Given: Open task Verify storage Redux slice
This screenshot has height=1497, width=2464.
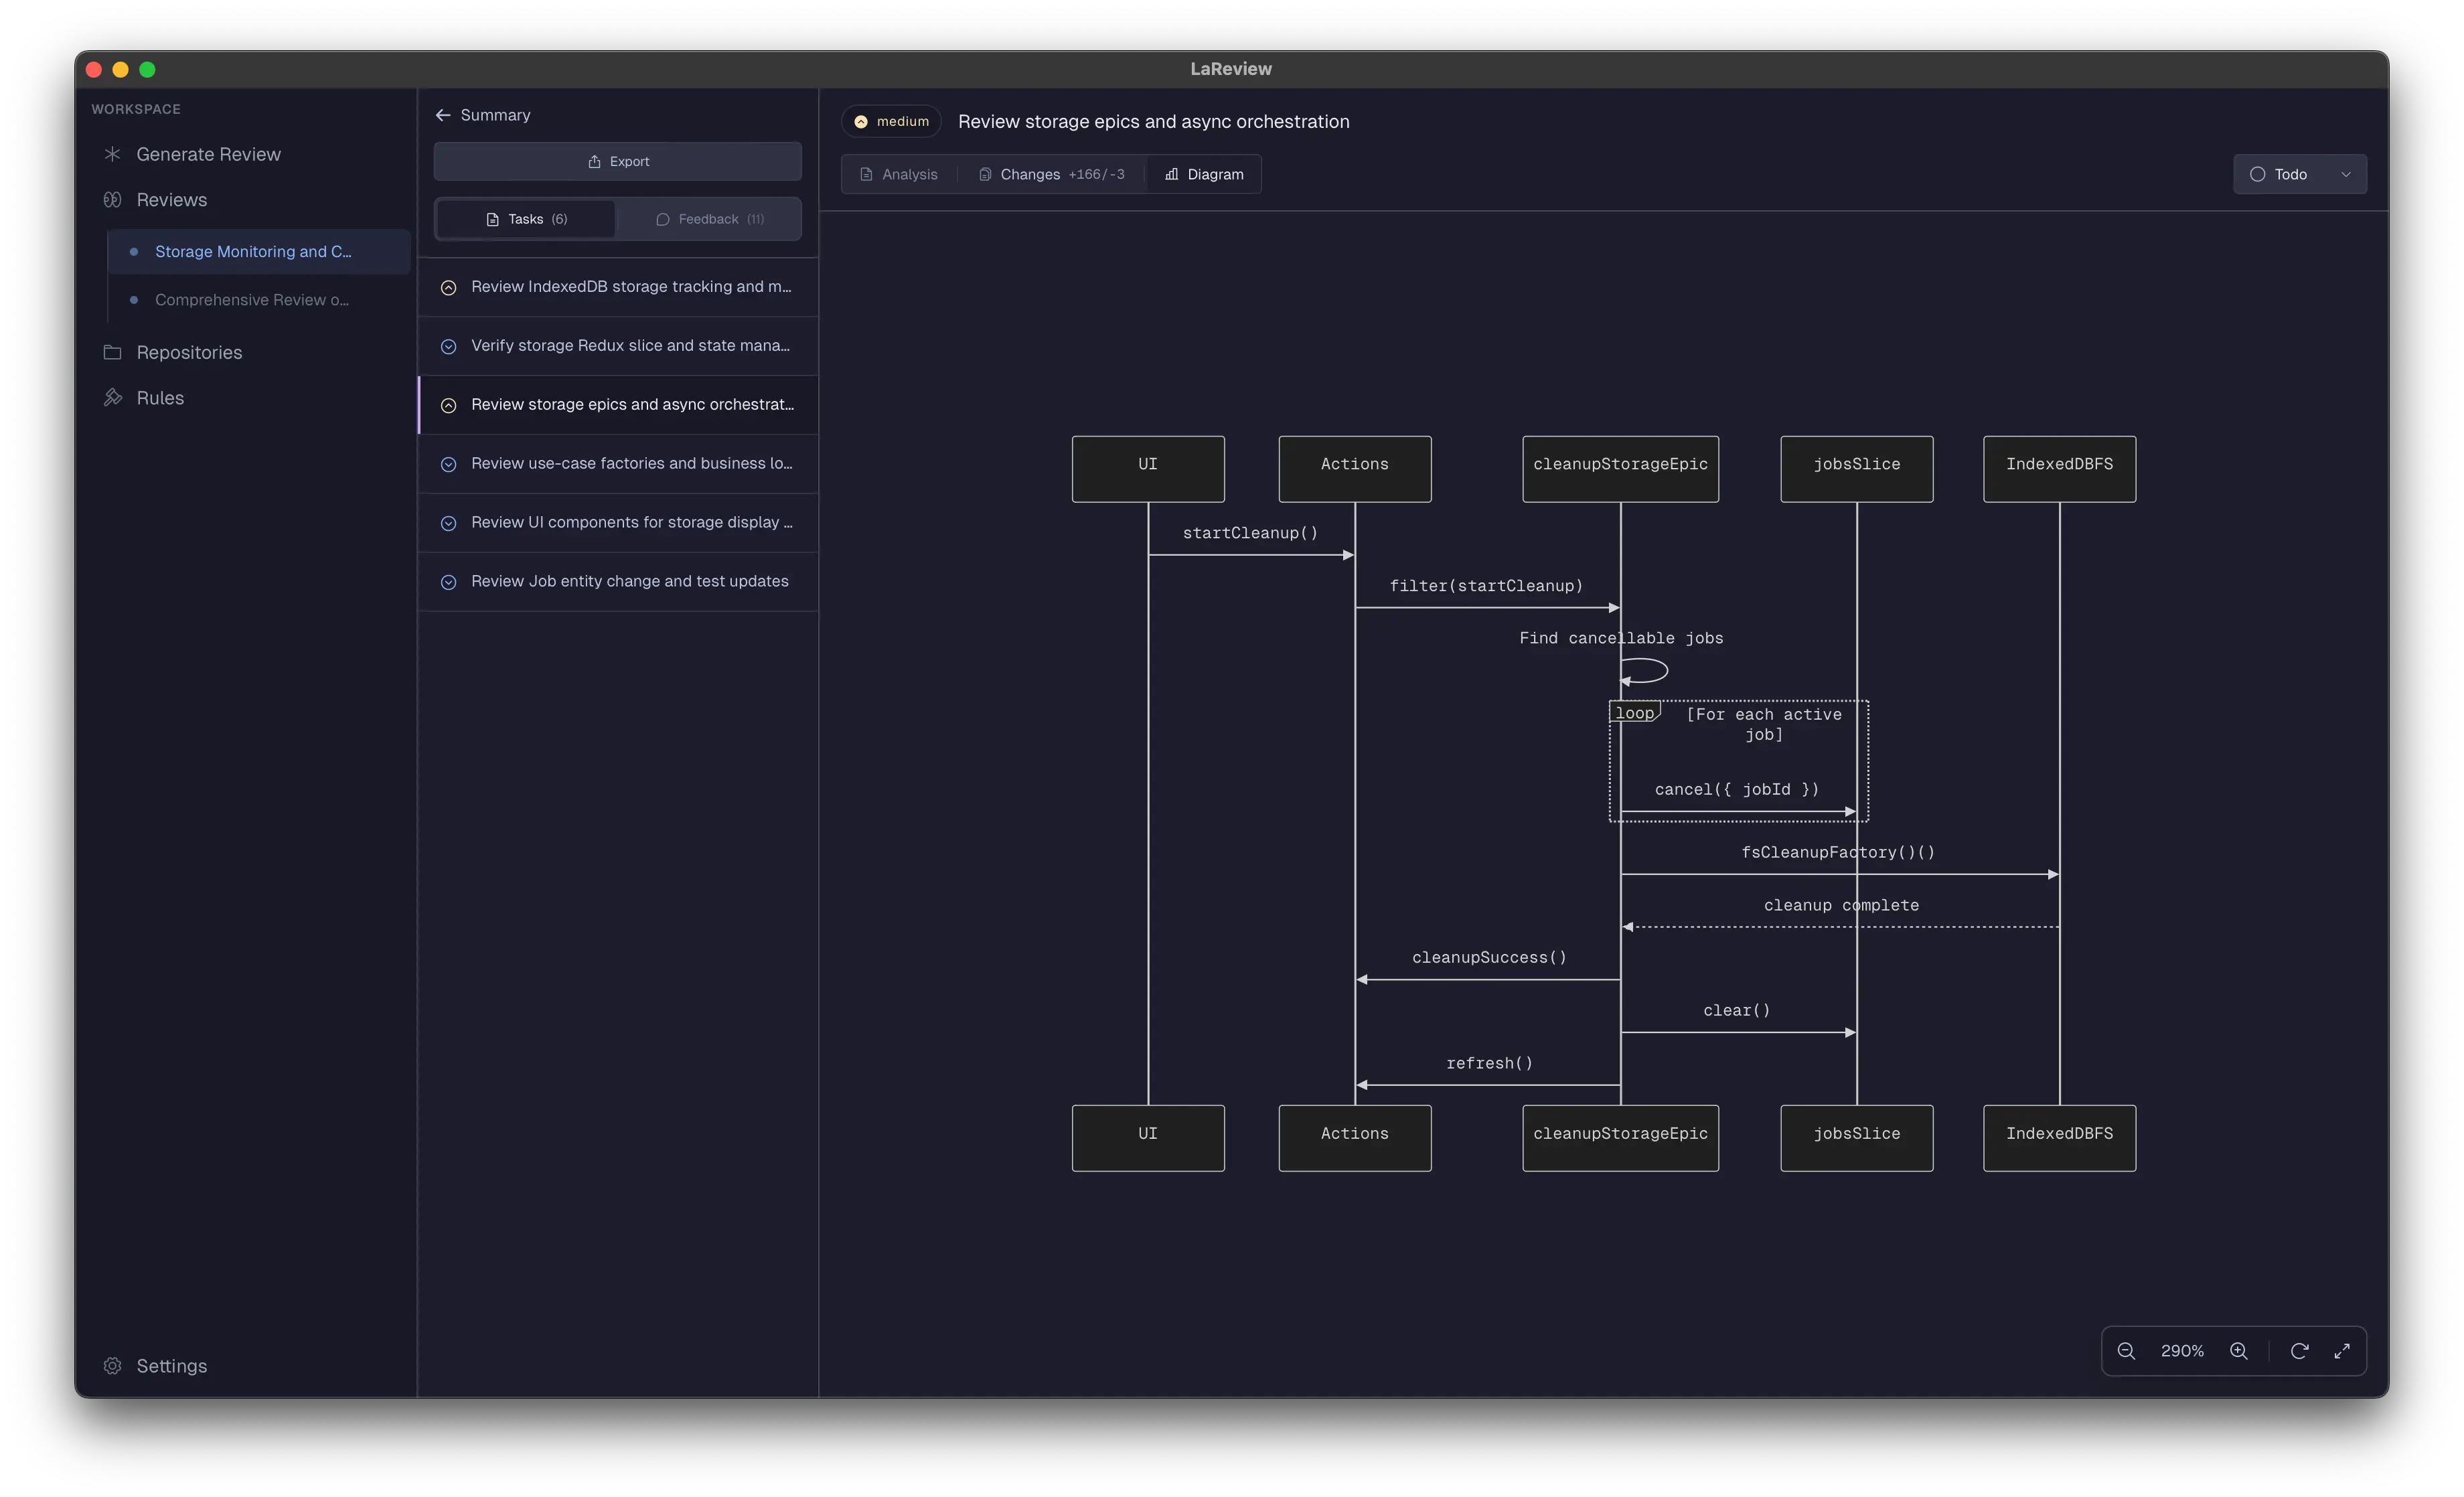Looking at the screenshot, I should click(x=618, y=346).
